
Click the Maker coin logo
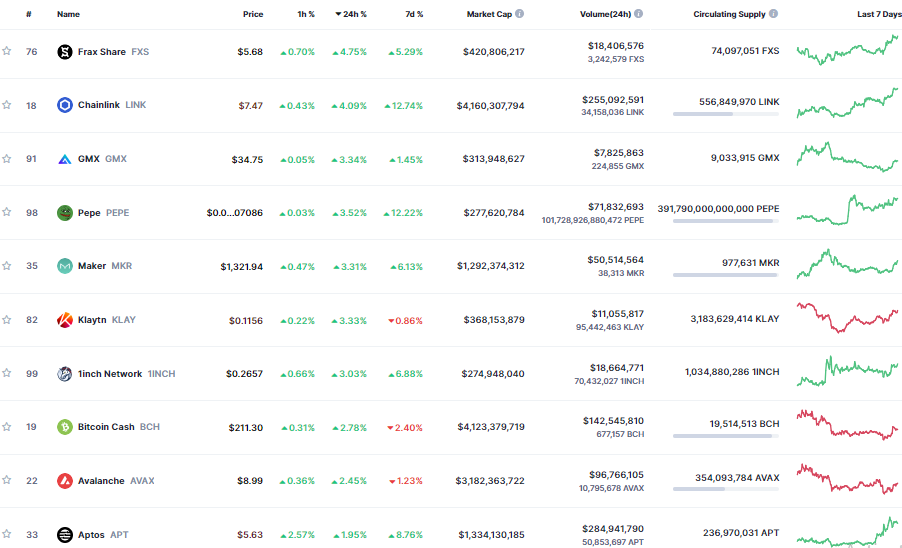point(65,266)
